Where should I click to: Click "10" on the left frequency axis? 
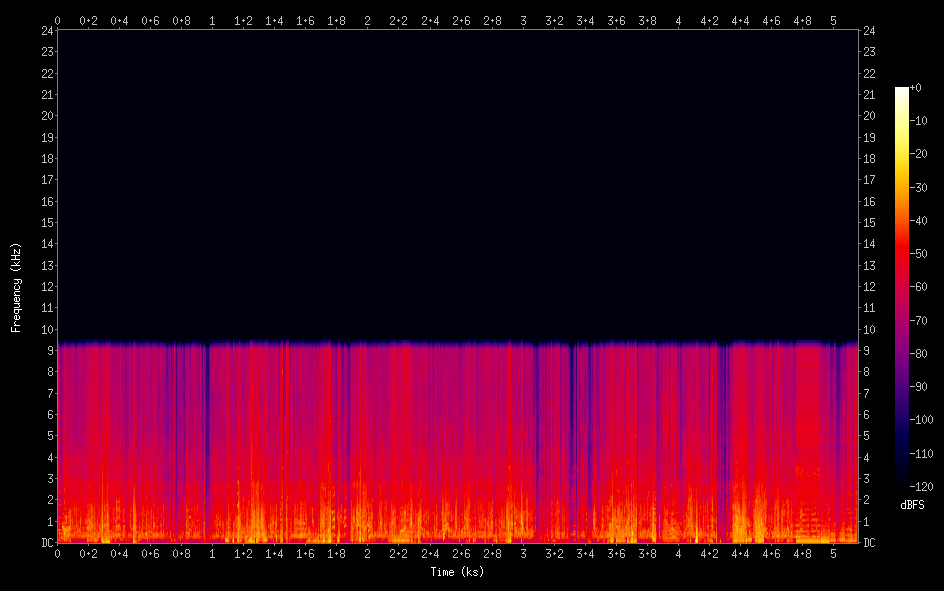47,330
